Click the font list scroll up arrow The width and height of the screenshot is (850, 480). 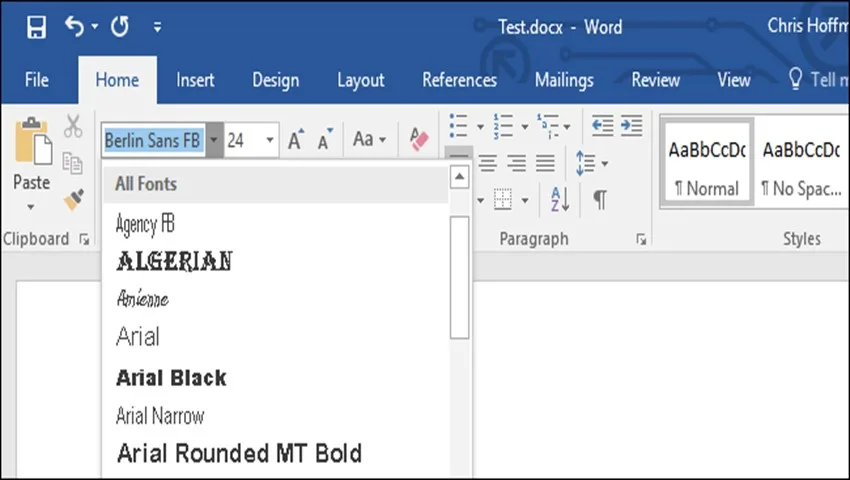[x=459, y=177]
